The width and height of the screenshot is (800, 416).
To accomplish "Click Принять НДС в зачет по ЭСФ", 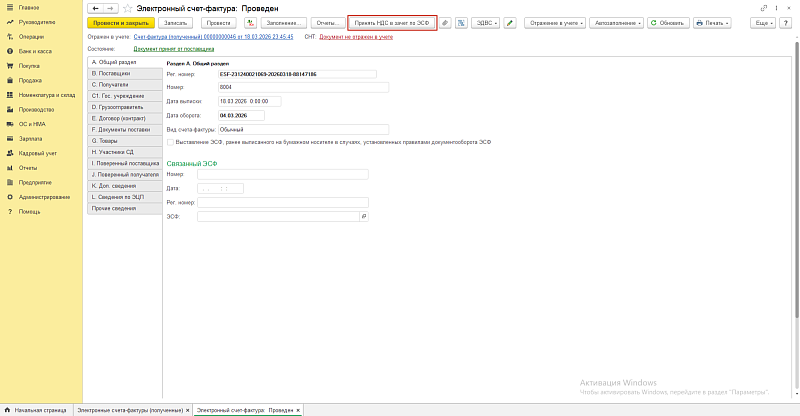I will coord(392,22).
